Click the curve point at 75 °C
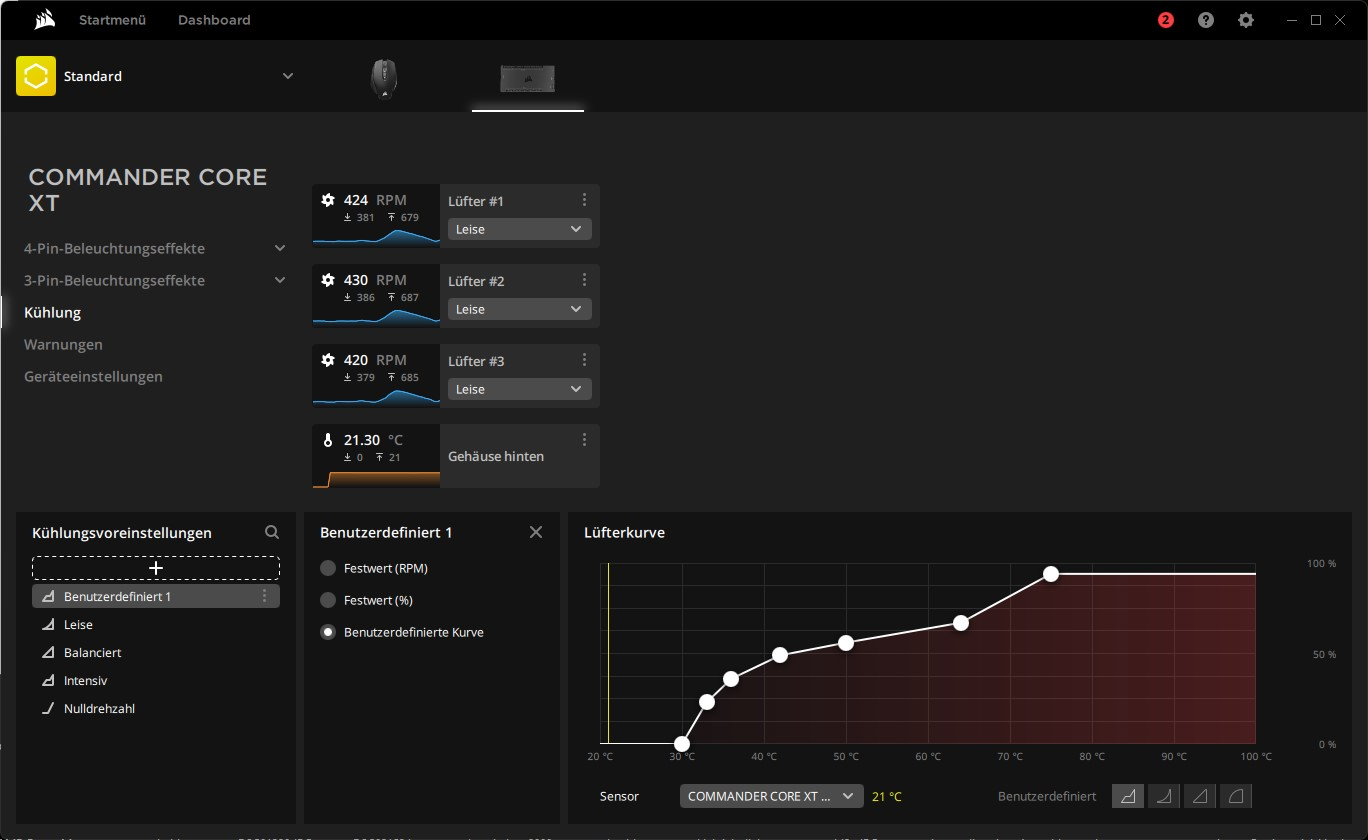The height and width of the screenshot is (840, 1368). pos(1051,574)
